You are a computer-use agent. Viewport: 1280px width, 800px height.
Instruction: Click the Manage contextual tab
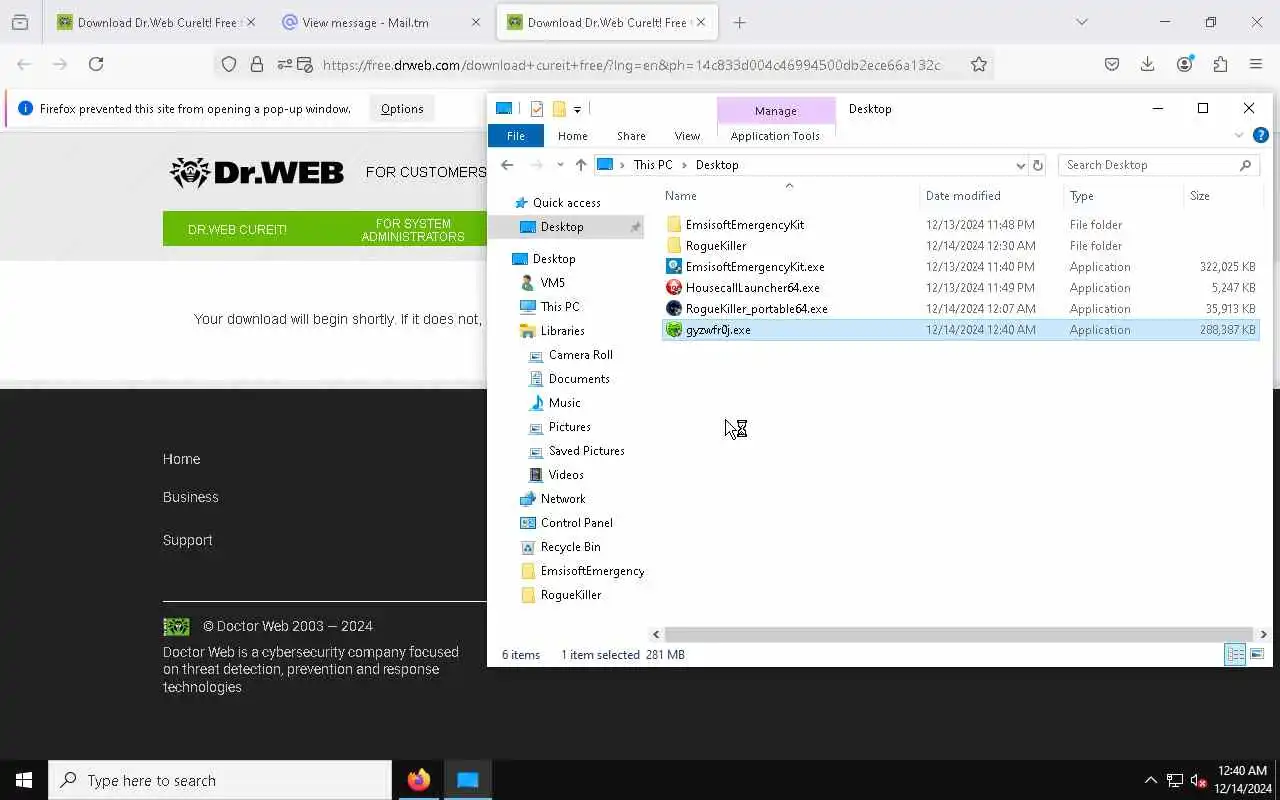tap(776, 111)
